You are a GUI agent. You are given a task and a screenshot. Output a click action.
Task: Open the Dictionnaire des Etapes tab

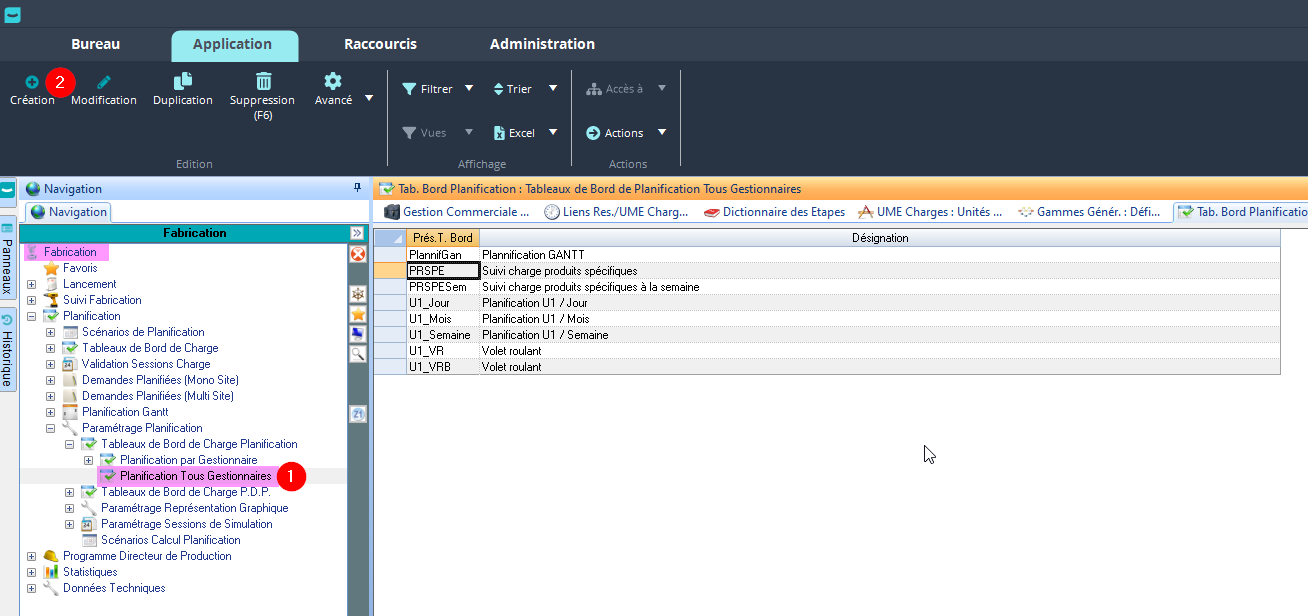[774, 212]
